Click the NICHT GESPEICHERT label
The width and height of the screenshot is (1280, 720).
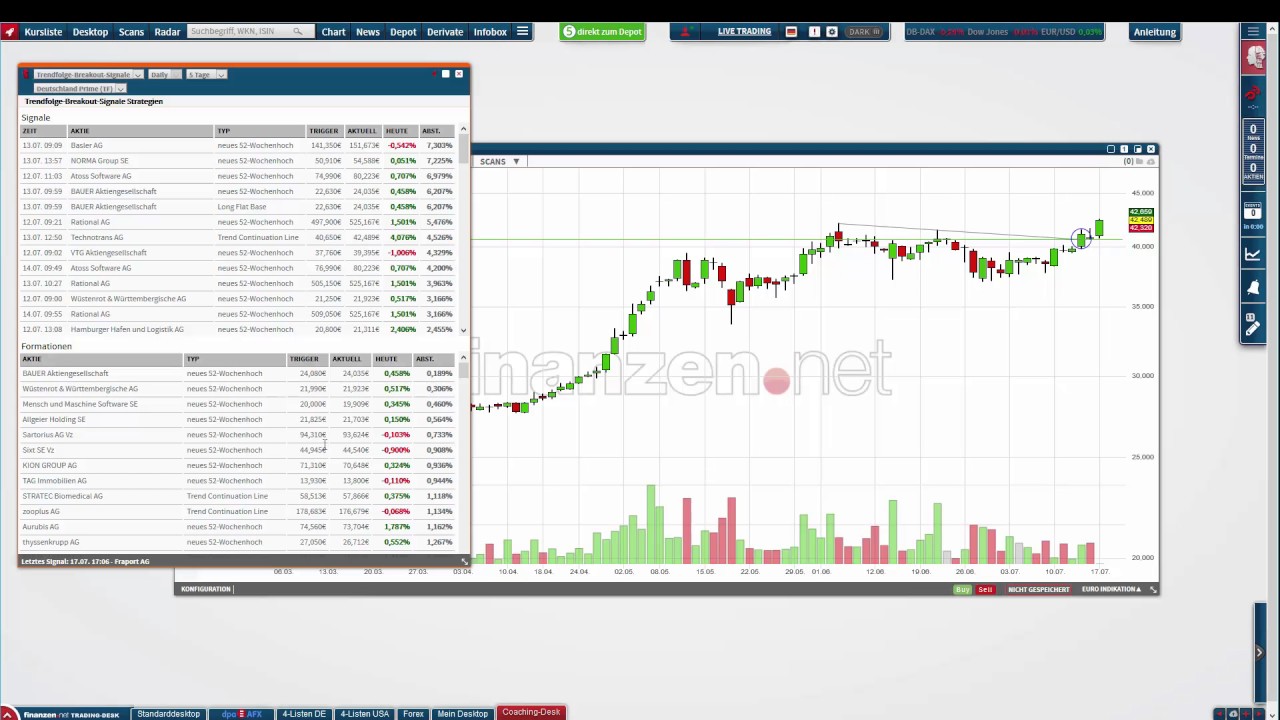[x=1039, y=590]
